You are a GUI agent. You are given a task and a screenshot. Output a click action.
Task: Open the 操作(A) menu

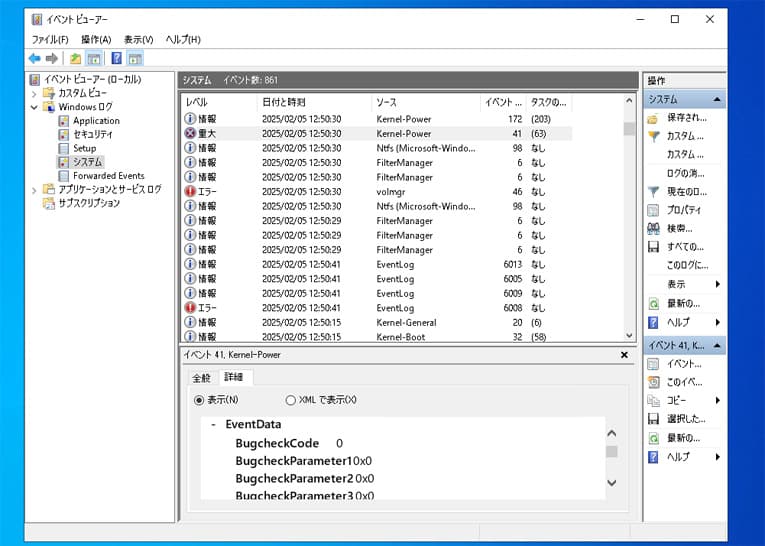(x=96, y=39)
